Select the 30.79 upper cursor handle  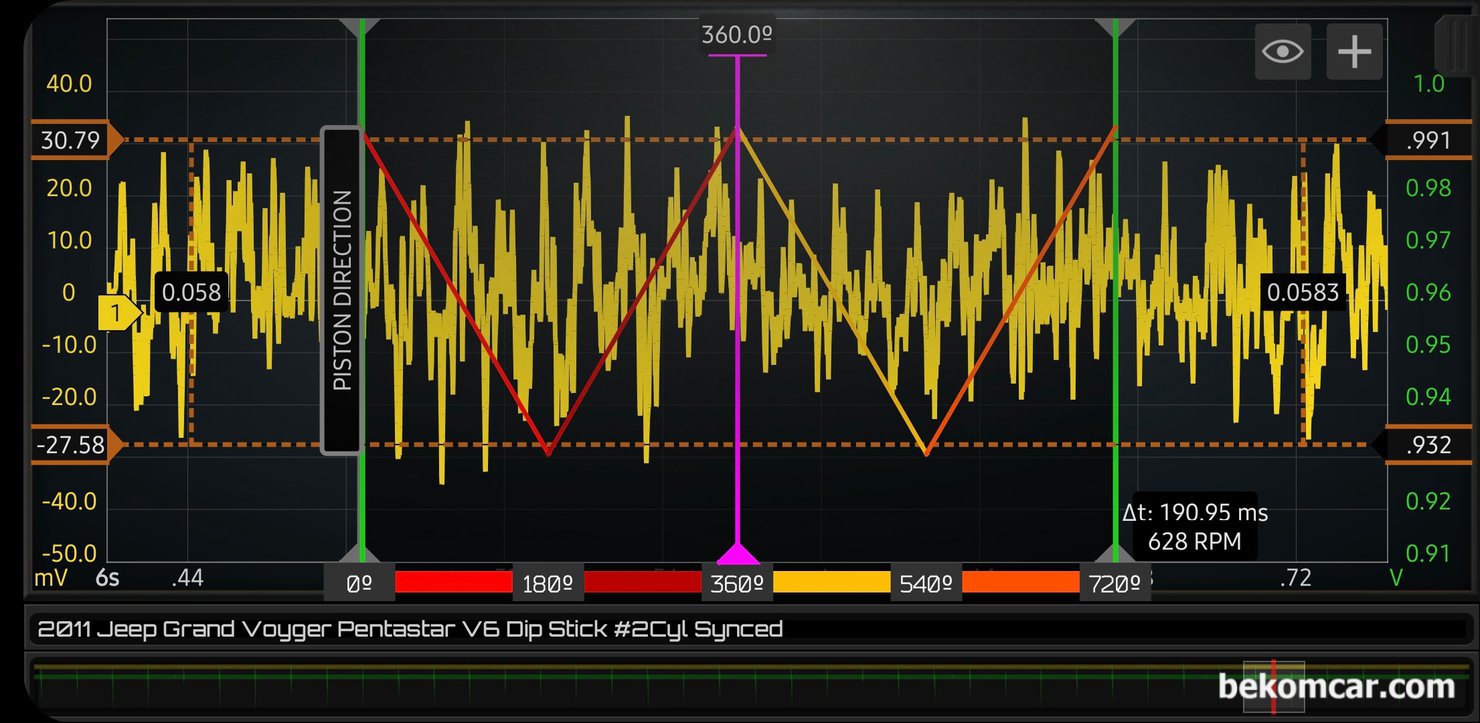(x=72, y=140)
